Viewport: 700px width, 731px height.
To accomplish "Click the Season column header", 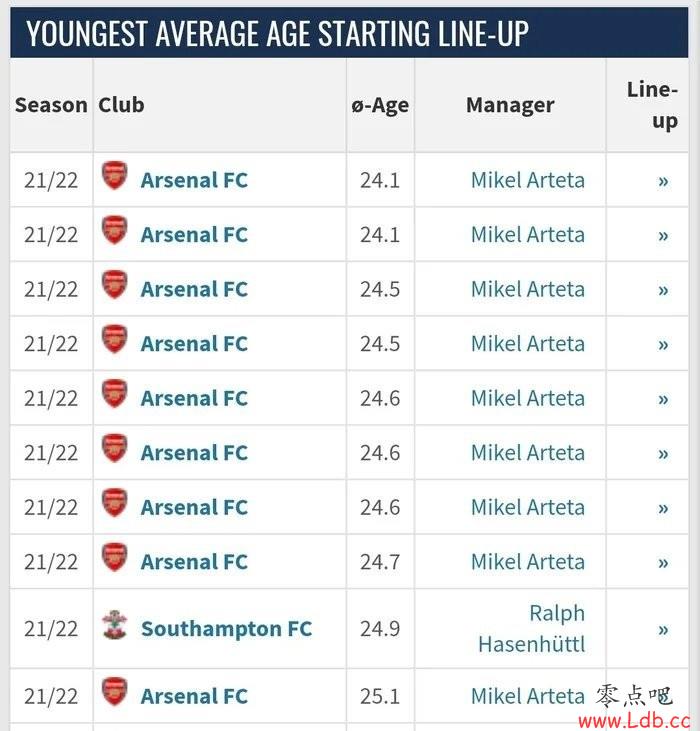I will click(x=51, y=105).
